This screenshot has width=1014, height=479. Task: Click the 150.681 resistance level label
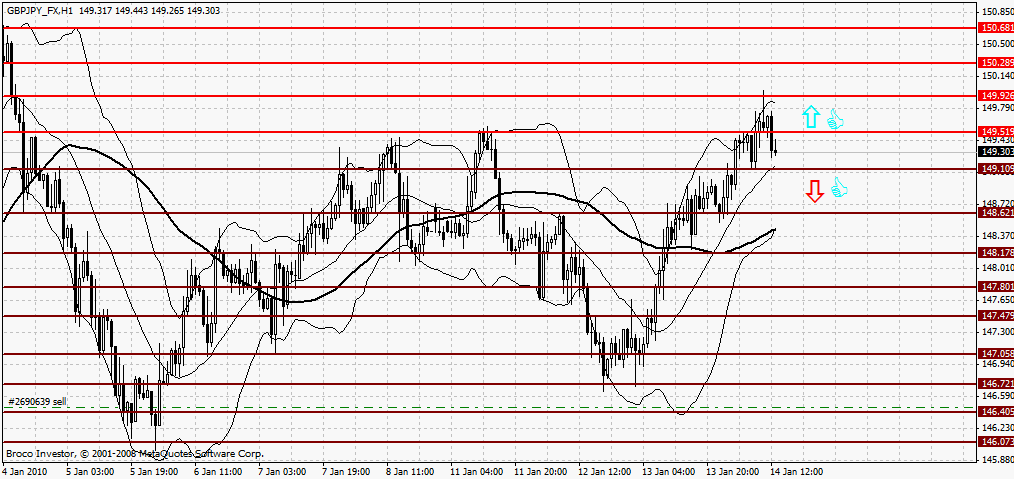[x=996, y=28]
